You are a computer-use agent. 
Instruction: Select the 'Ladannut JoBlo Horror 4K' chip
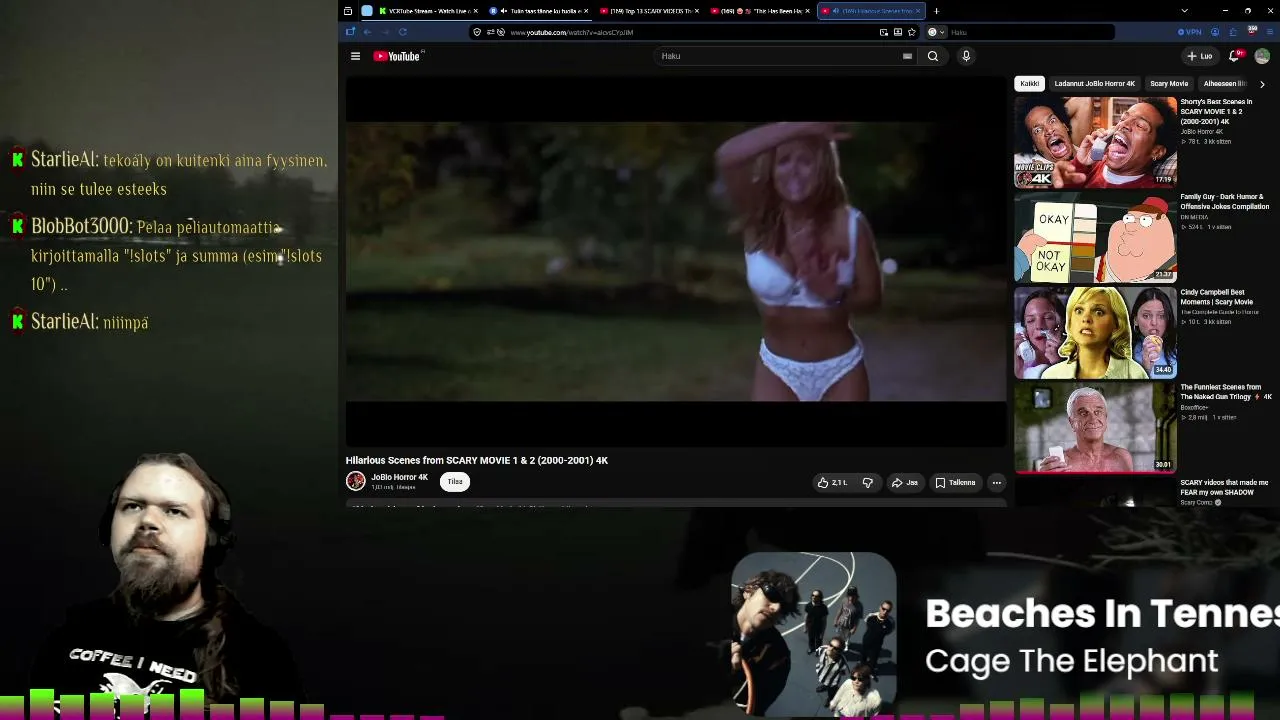[1094, 84]
